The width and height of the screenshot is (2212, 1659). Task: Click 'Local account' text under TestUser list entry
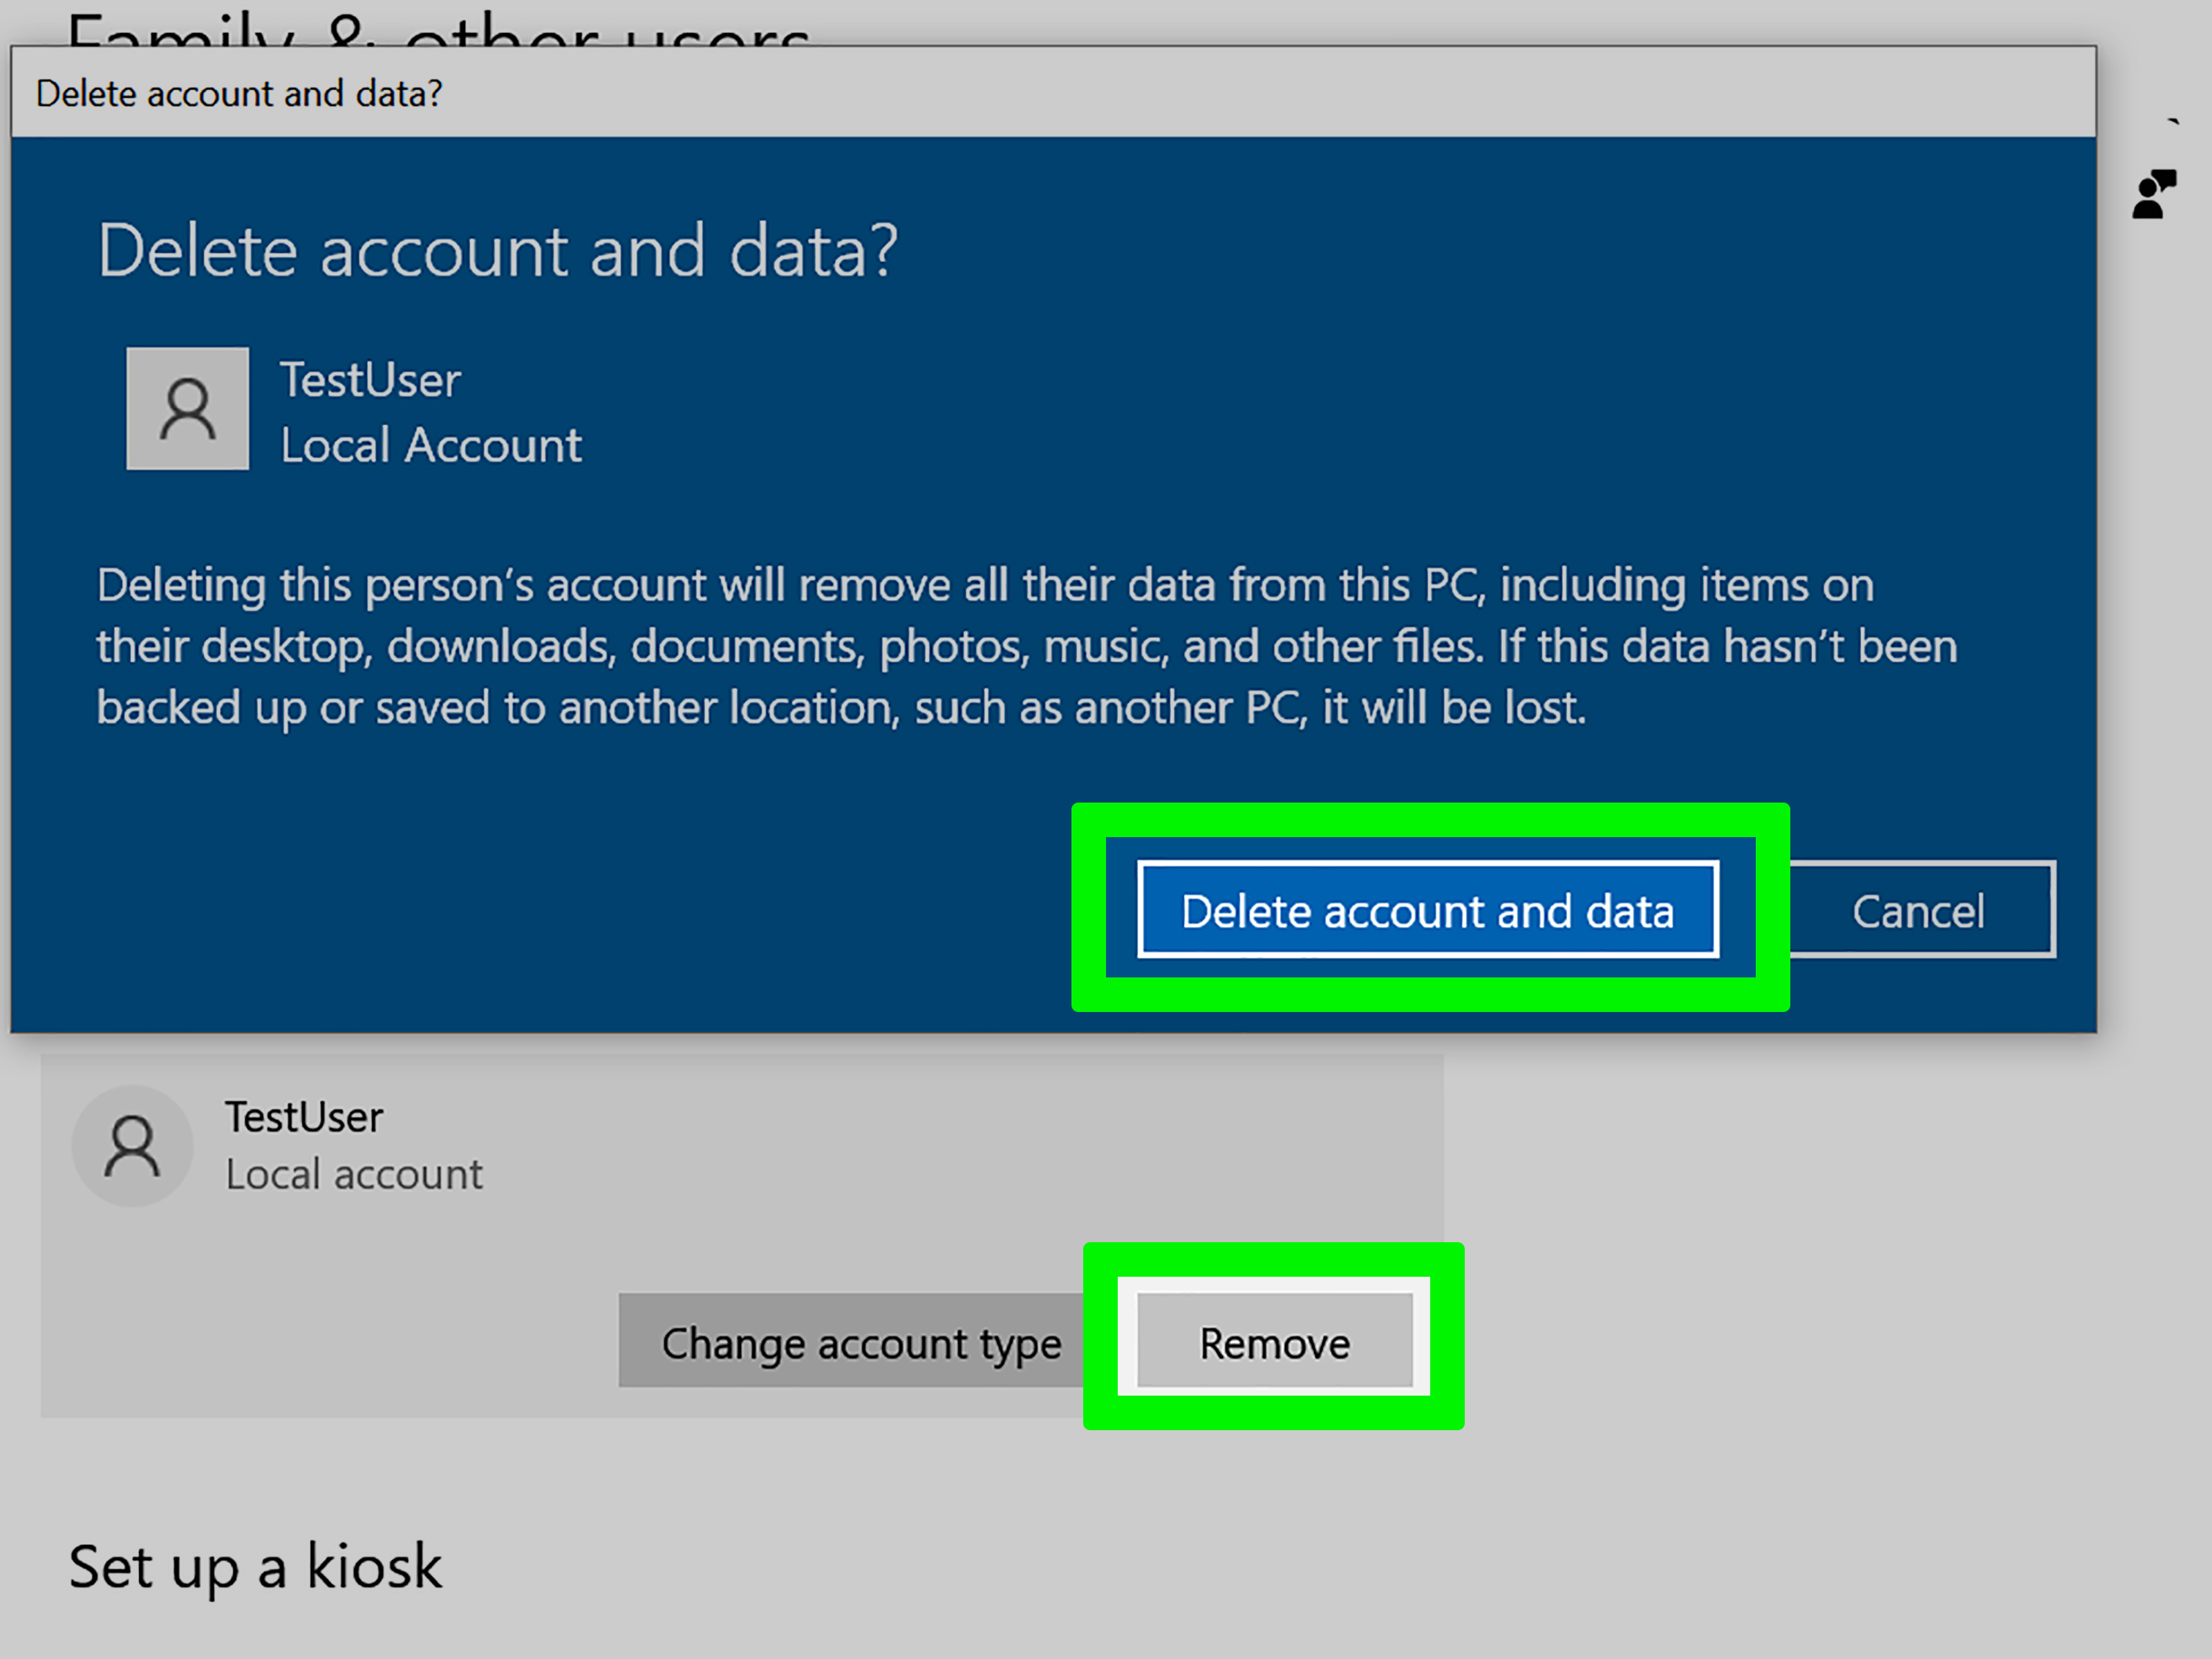(x=354, y=1174)
